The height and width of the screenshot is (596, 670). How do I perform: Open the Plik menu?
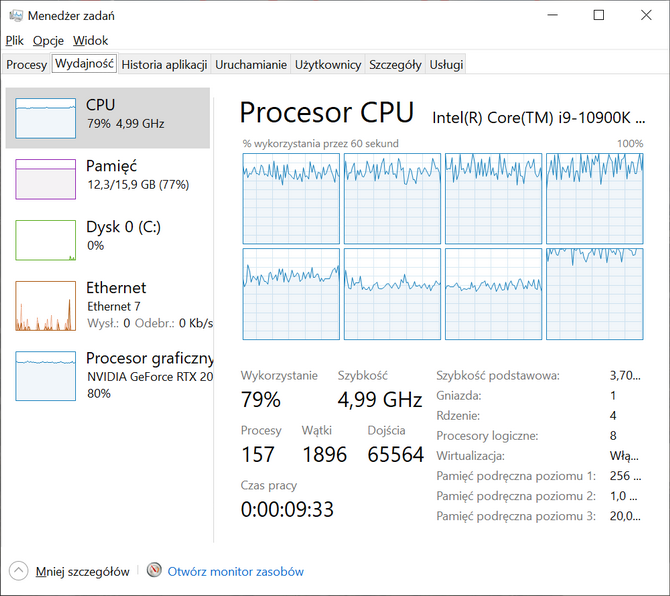point(15,41)
